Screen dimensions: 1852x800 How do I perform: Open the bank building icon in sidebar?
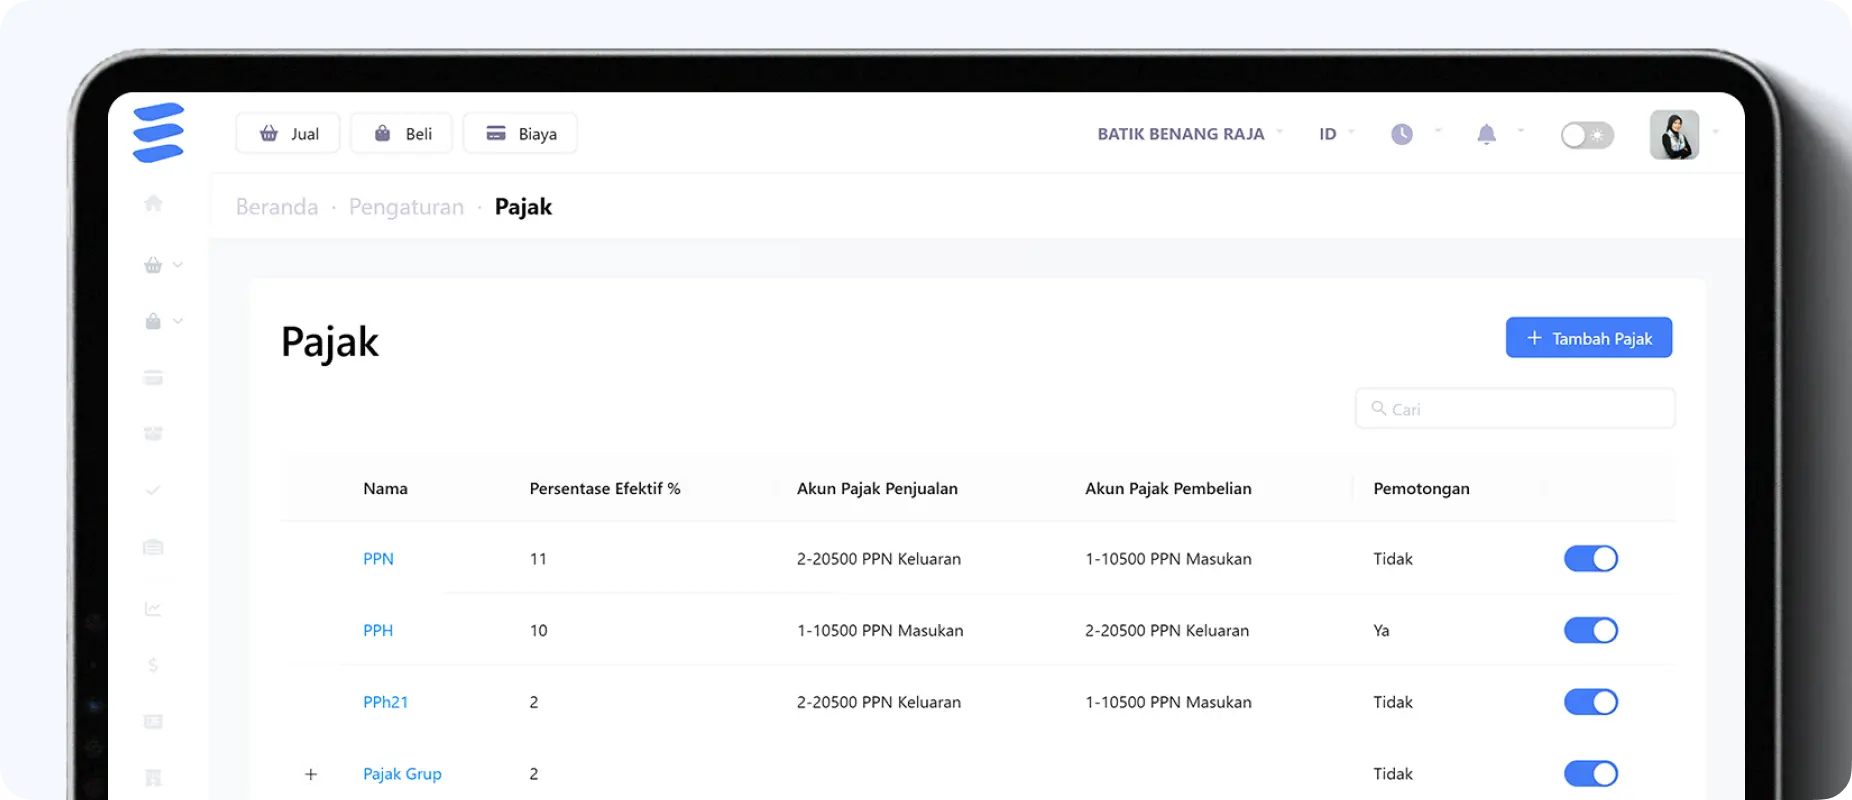153,547
